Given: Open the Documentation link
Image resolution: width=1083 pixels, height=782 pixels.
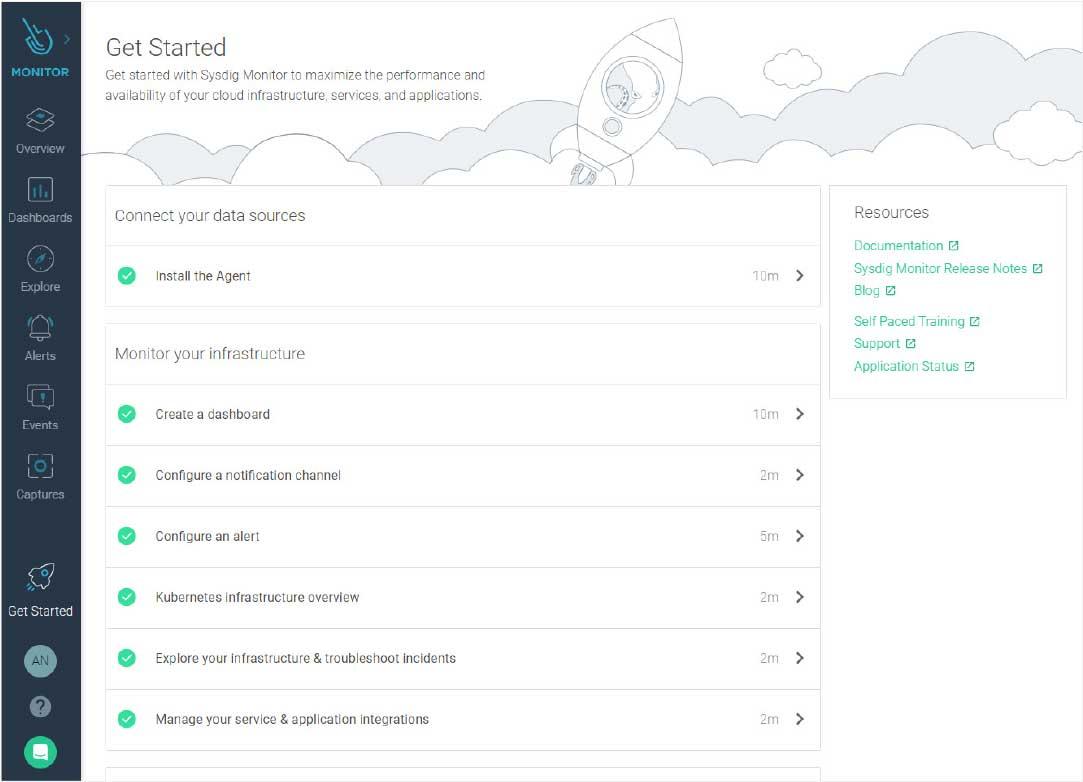Looking at the screenshot, I should coord(898,245).
